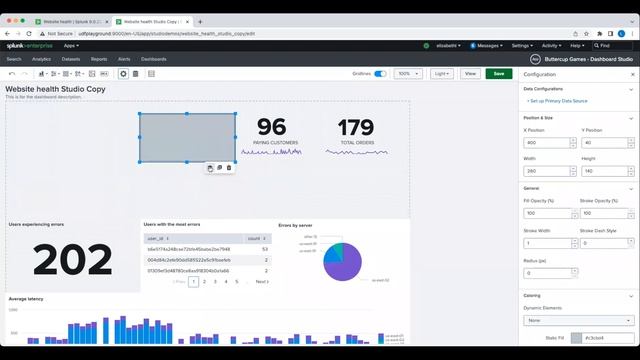Open the source code editor icon
The image size is (640, 360).
[x=151, y=74]
